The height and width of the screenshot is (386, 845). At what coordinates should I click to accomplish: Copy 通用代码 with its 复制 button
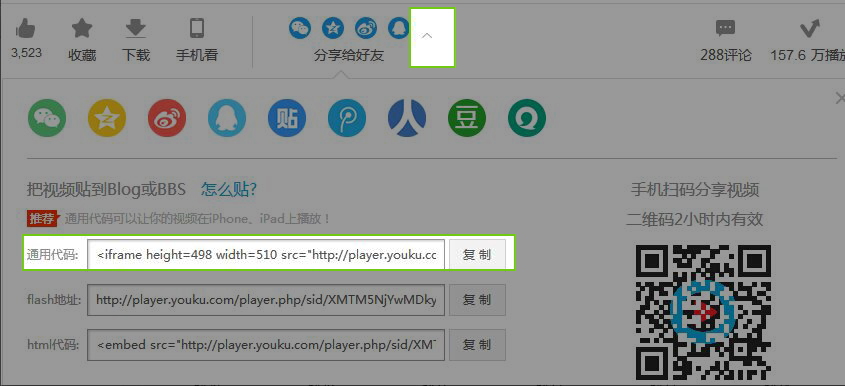477,254
